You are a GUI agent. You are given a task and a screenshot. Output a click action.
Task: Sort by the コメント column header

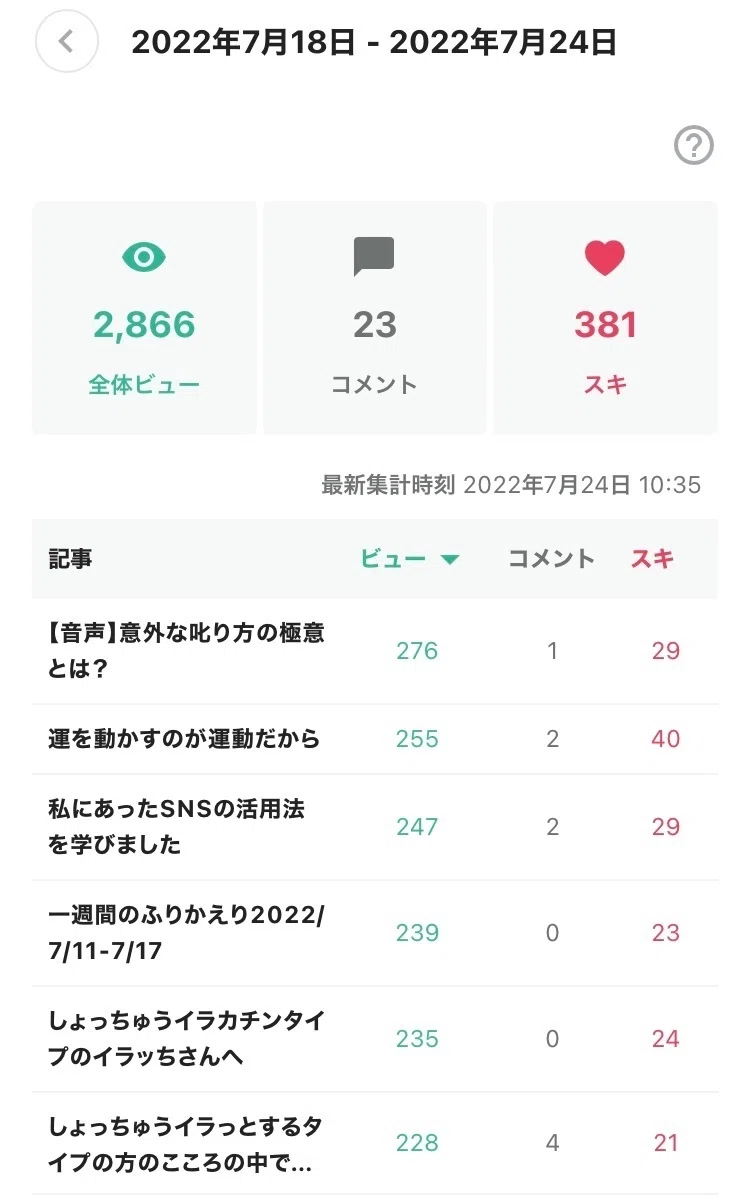click(x=551, y=559)
